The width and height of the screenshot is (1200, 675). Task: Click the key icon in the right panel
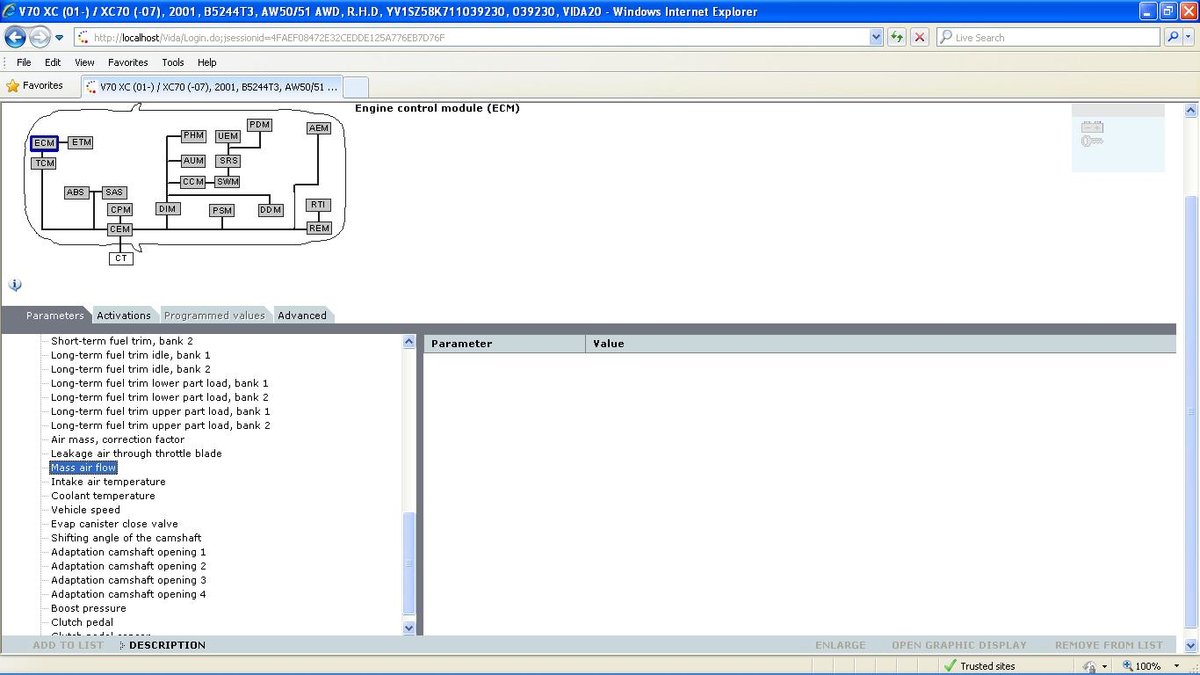(x=1090, y=141)
